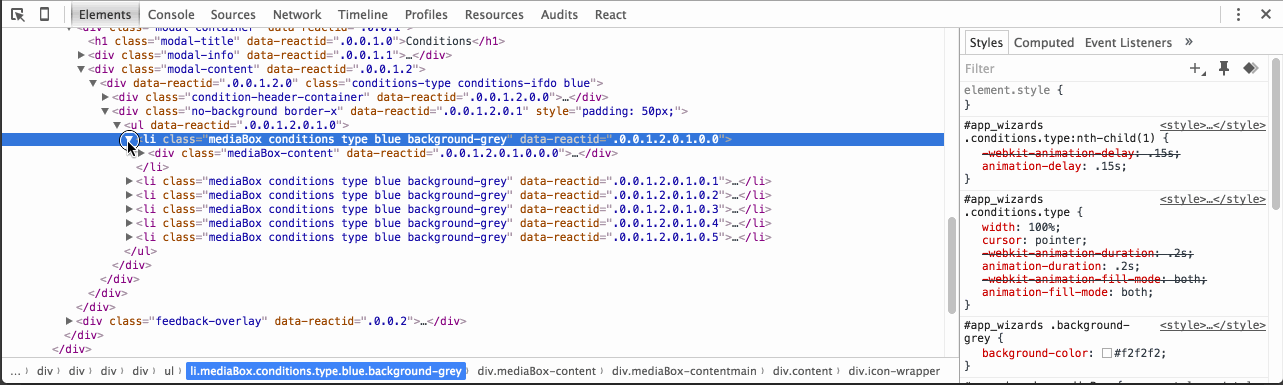Open the #f2f2f2 background-color swatch
The image size is (1283, 385).
tap(1106, 354)
